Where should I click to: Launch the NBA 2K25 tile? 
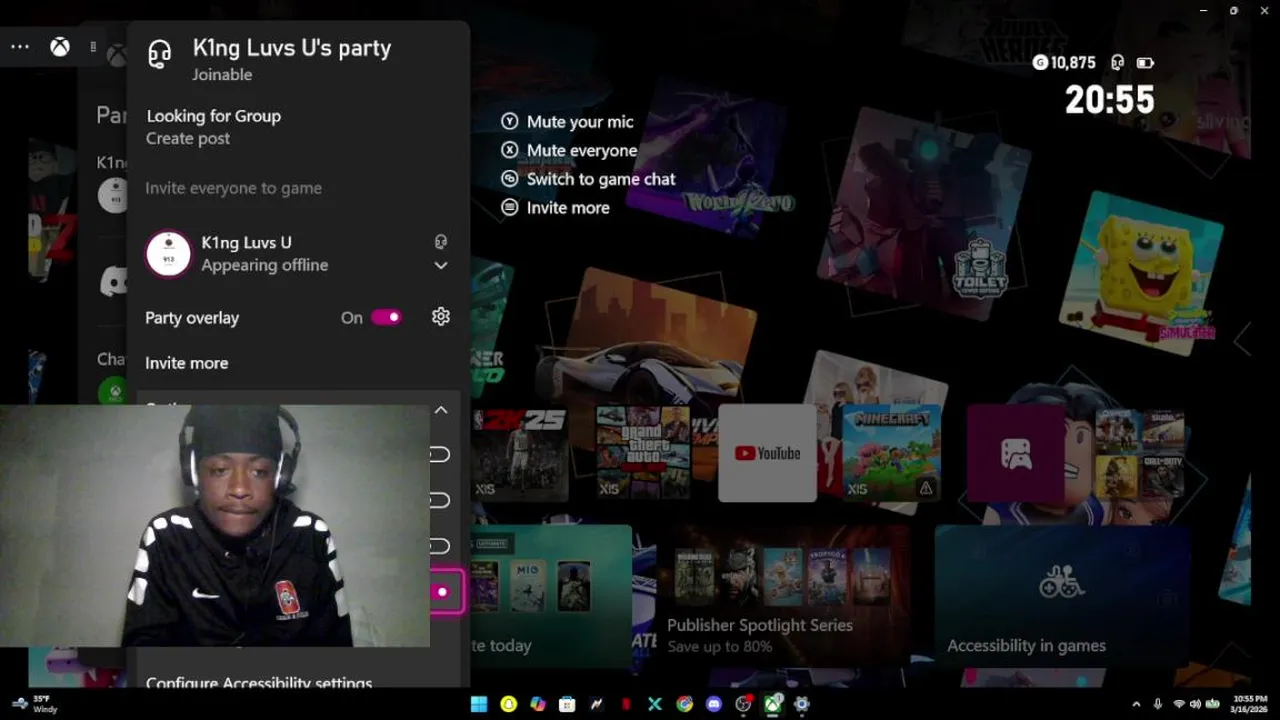(520, 453)
